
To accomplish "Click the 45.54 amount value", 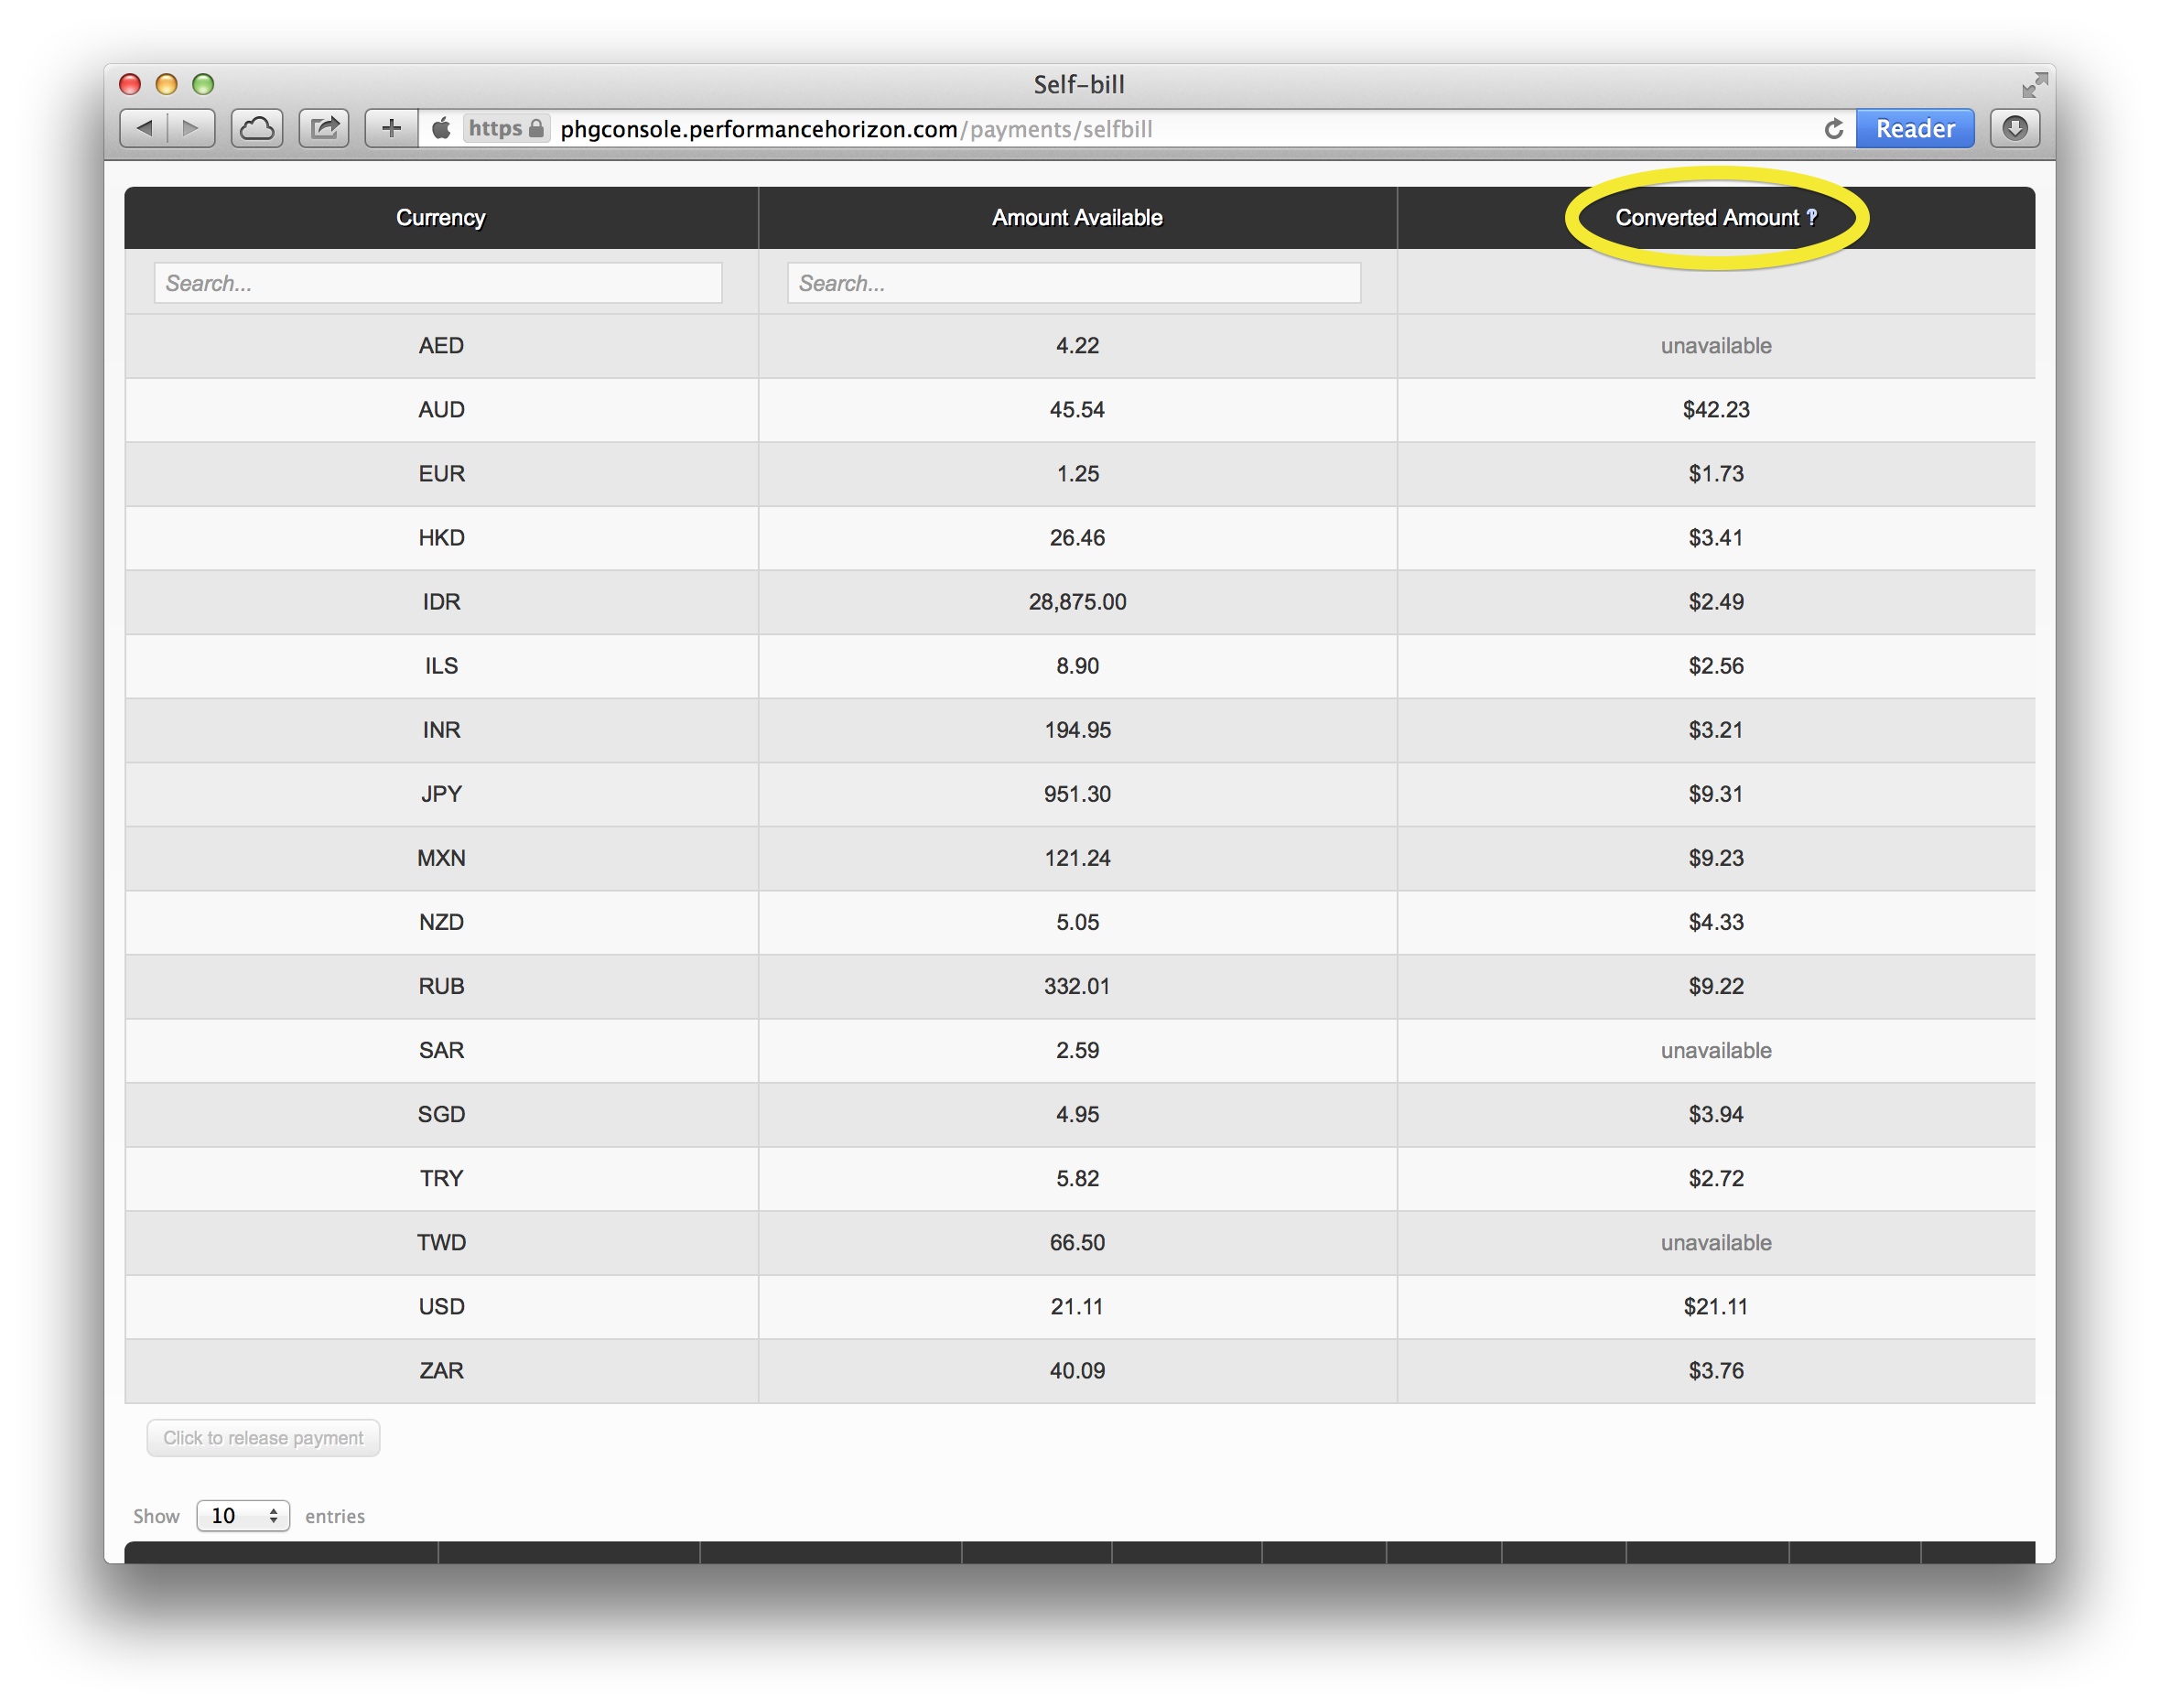I will coord(1077,410).
